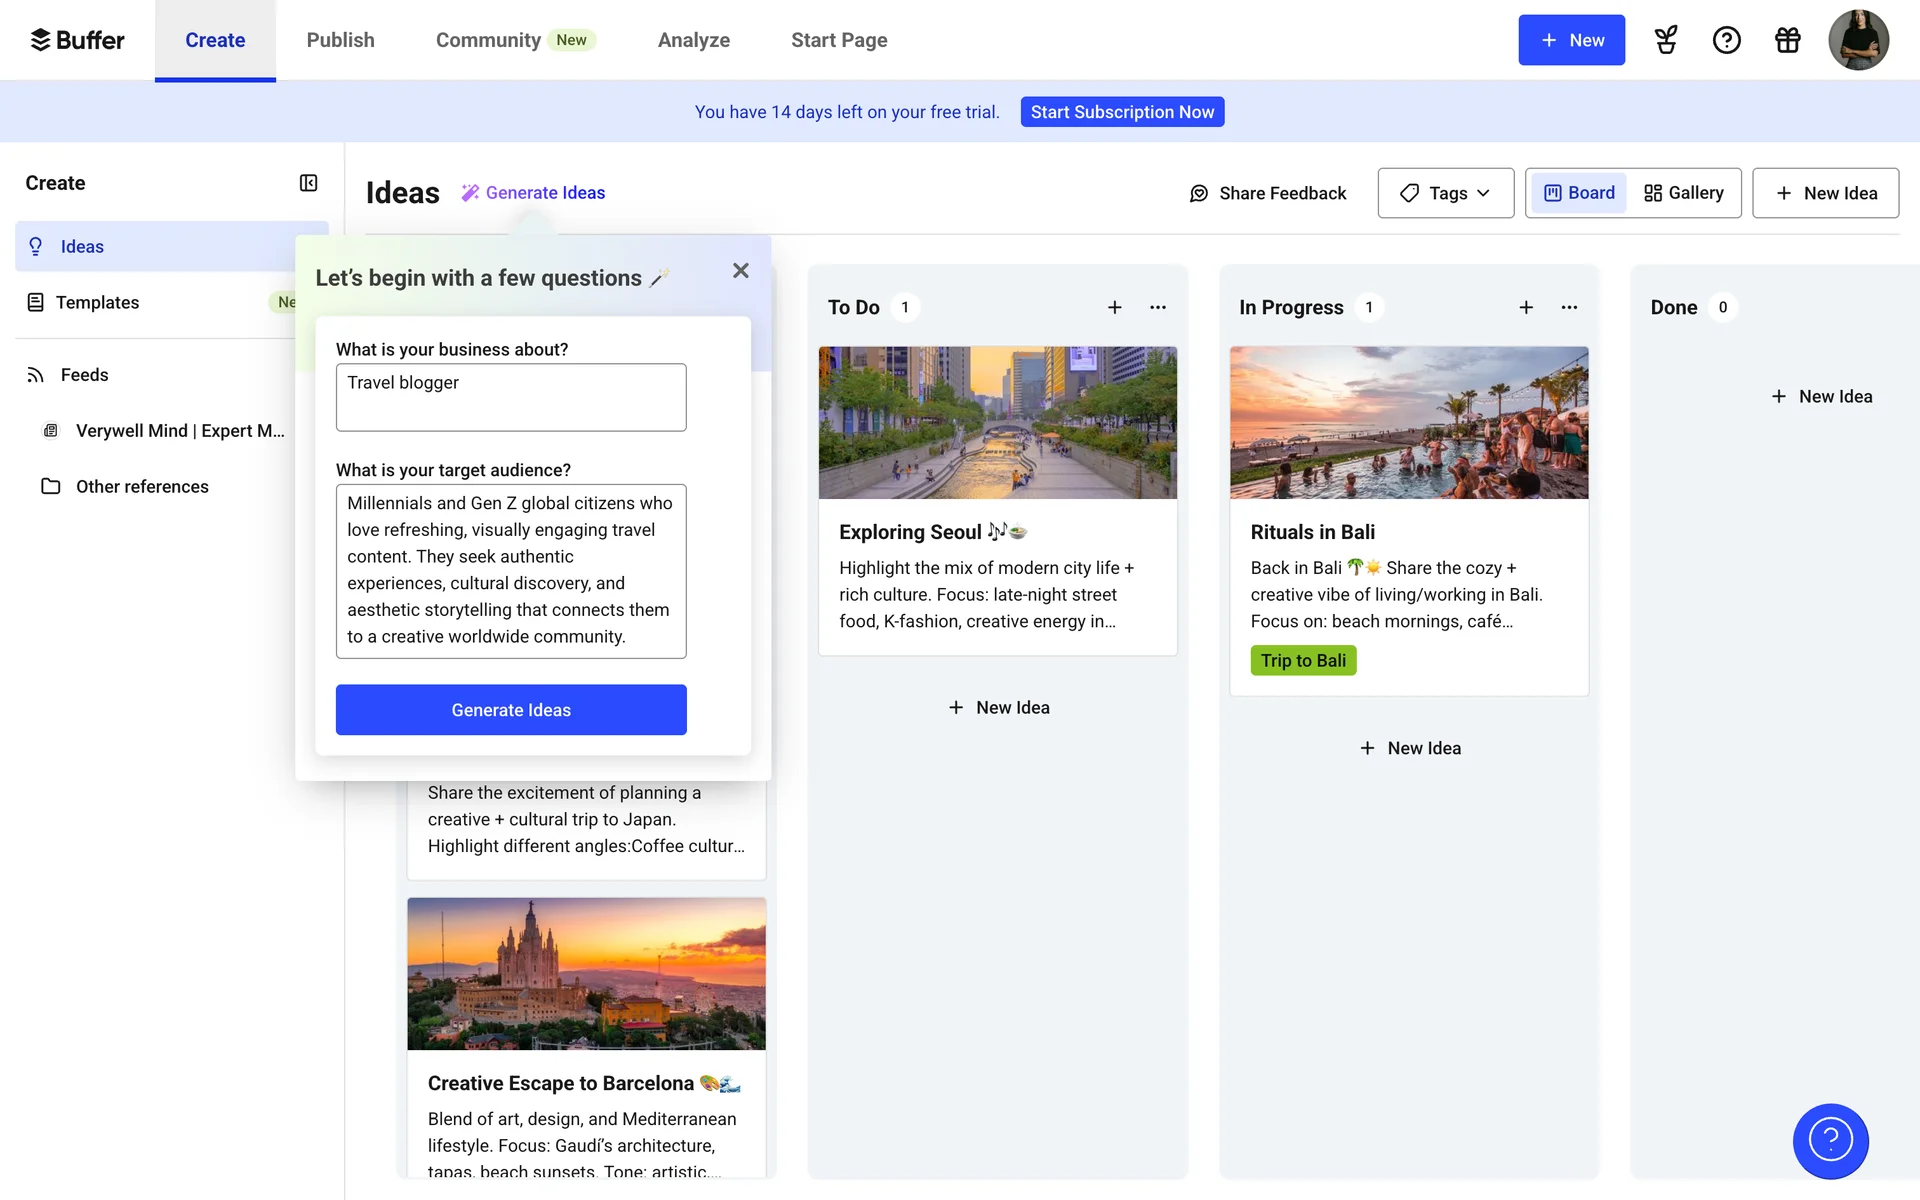The width and height of the screenshot is (1920, 1200).
Task: Expand the Tags dropdown
Action: 1445,193
